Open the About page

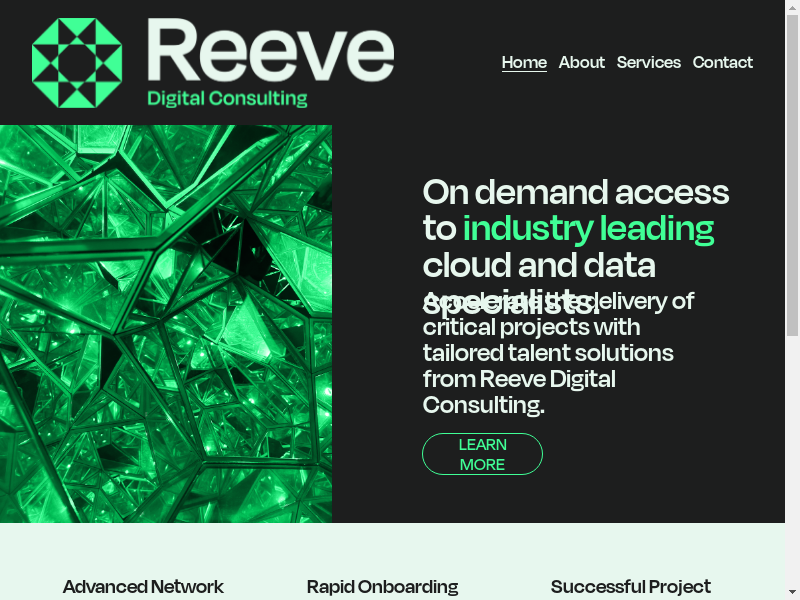581,62
